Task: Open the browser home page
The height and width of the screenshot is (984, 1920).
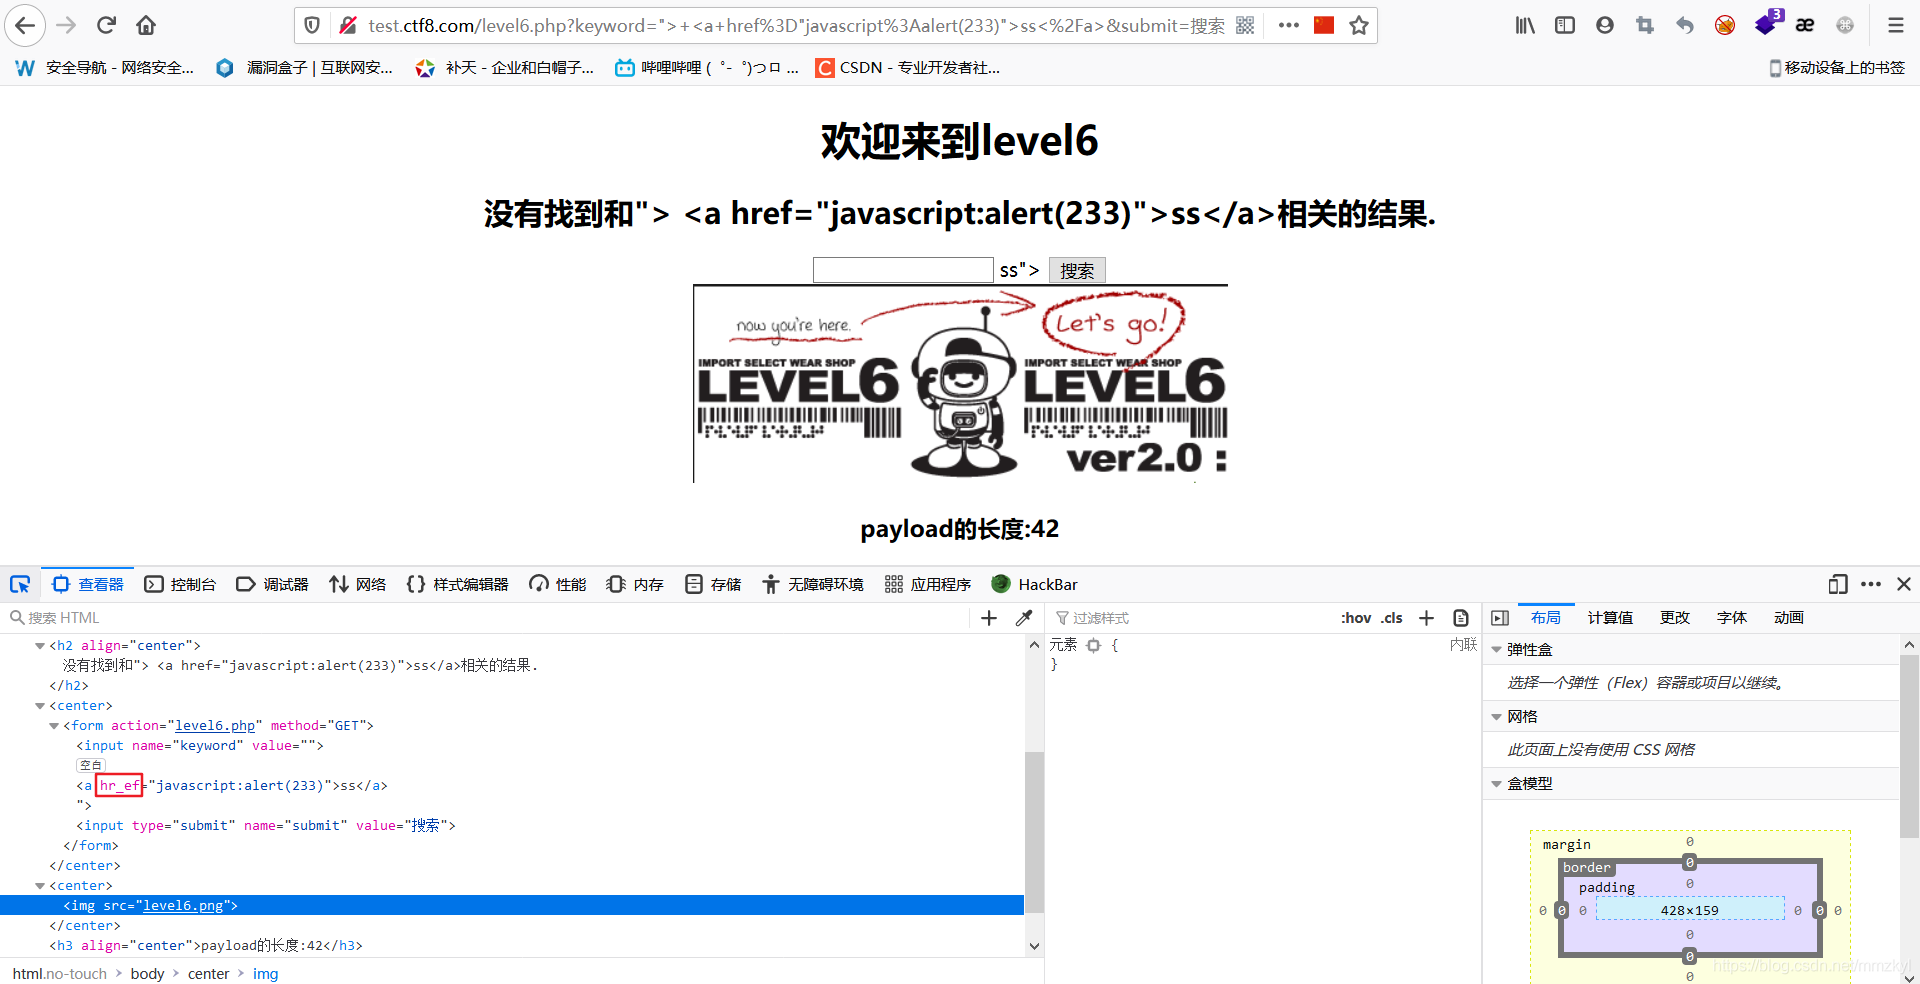Action: (x=146, y=25)
